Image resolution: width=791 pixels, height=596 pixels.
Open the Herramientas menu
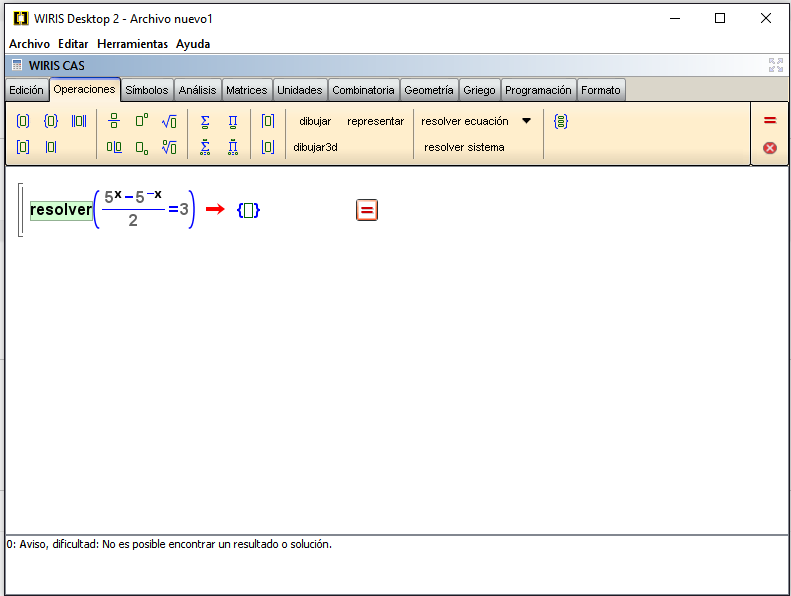coord(132,44)
